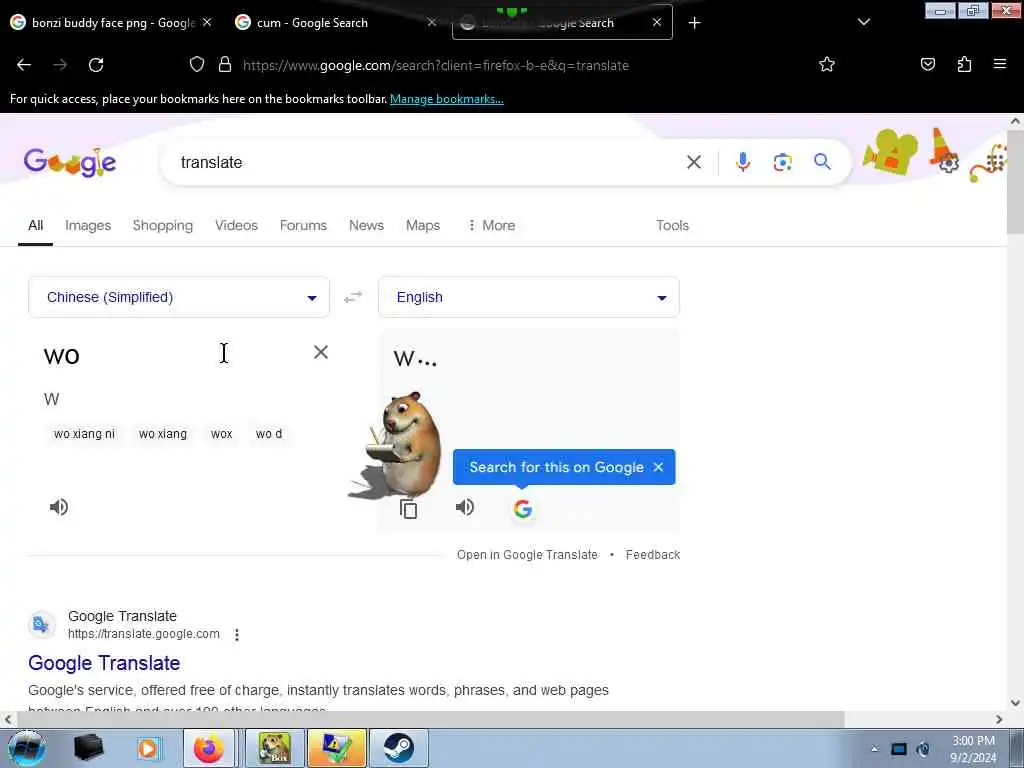The height and width of the screenshot is (768, 1024).
Task: Listen to the source text pronunciation
Action: [59, 507]
